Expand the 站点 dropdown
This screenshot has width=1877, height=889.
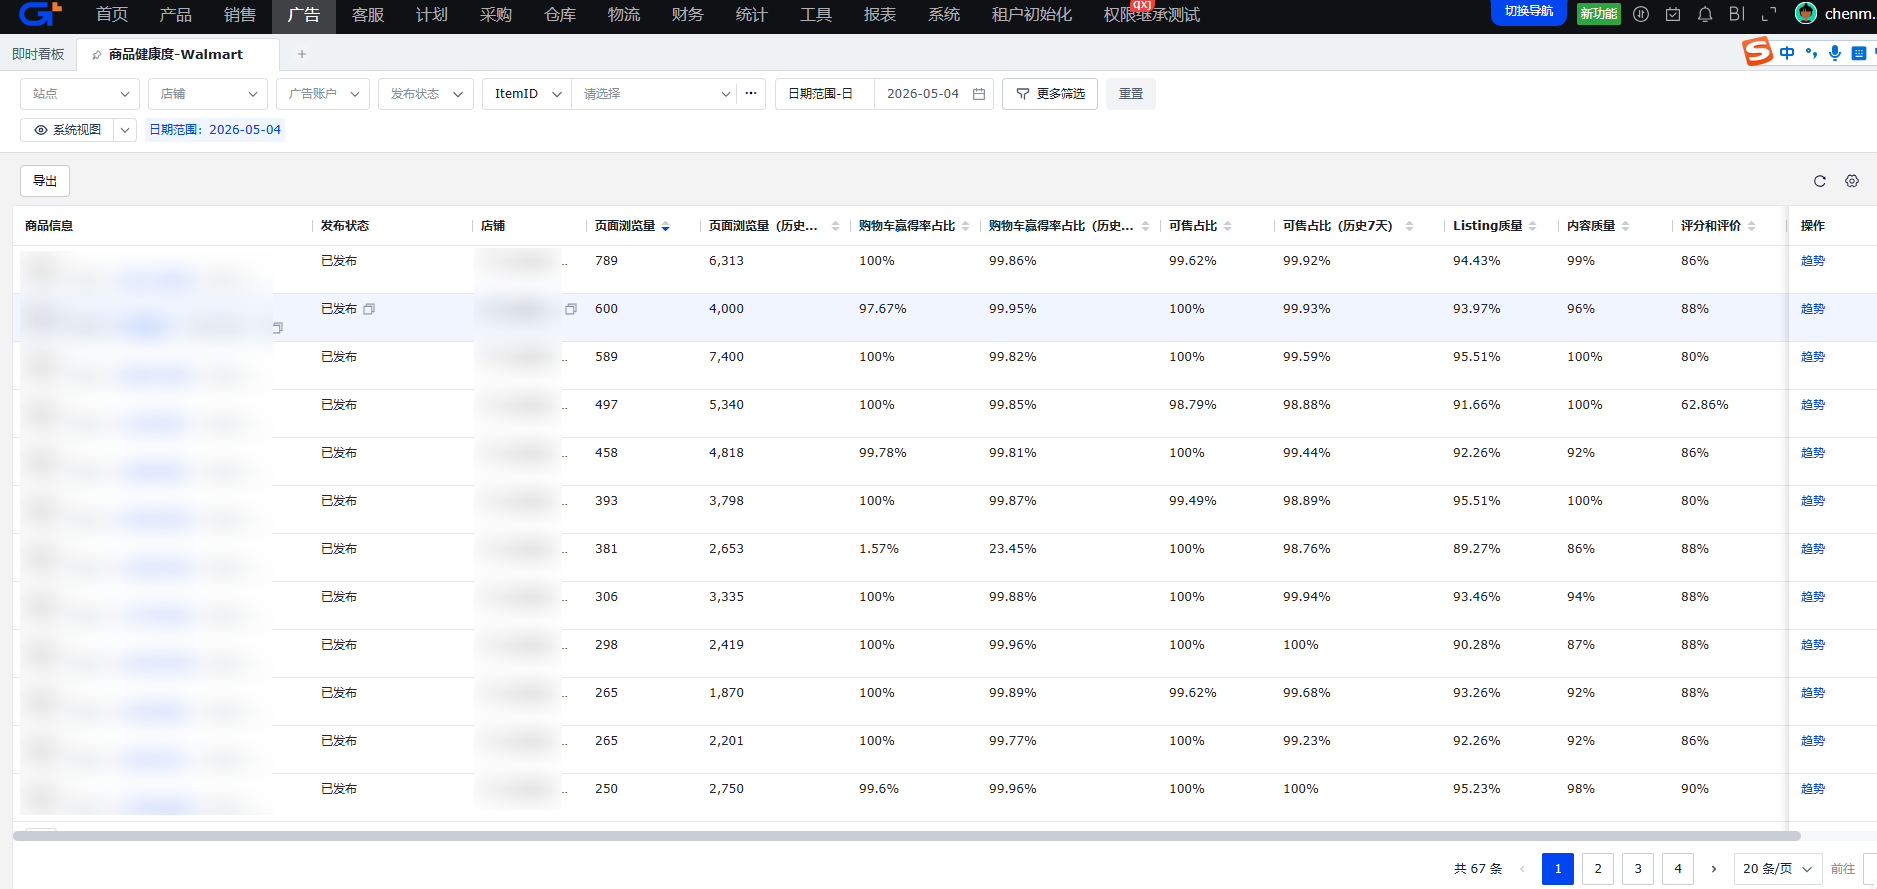pos(80,94)
